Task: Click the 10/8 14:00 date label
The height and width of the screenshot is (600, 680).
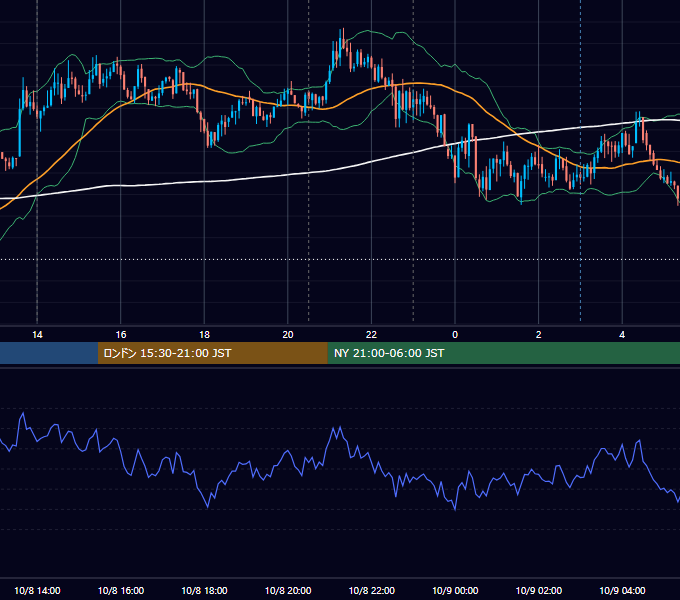Action: pyautogui.click(x=37, y=590)
